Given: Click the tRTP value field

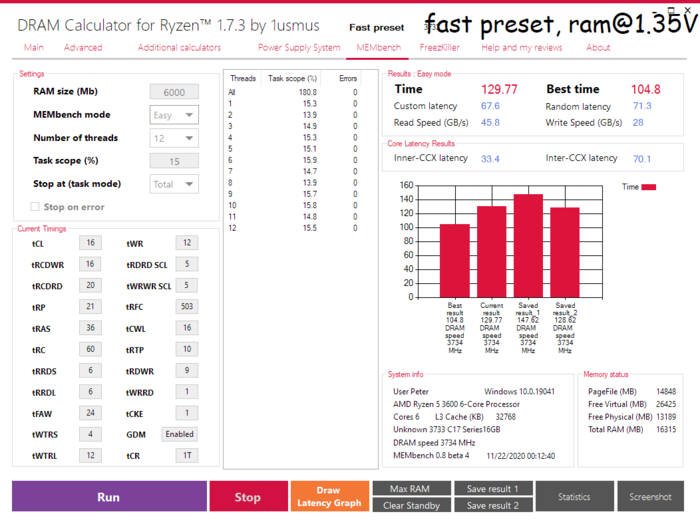Looking at the screenshot, I should coord(187,349).
